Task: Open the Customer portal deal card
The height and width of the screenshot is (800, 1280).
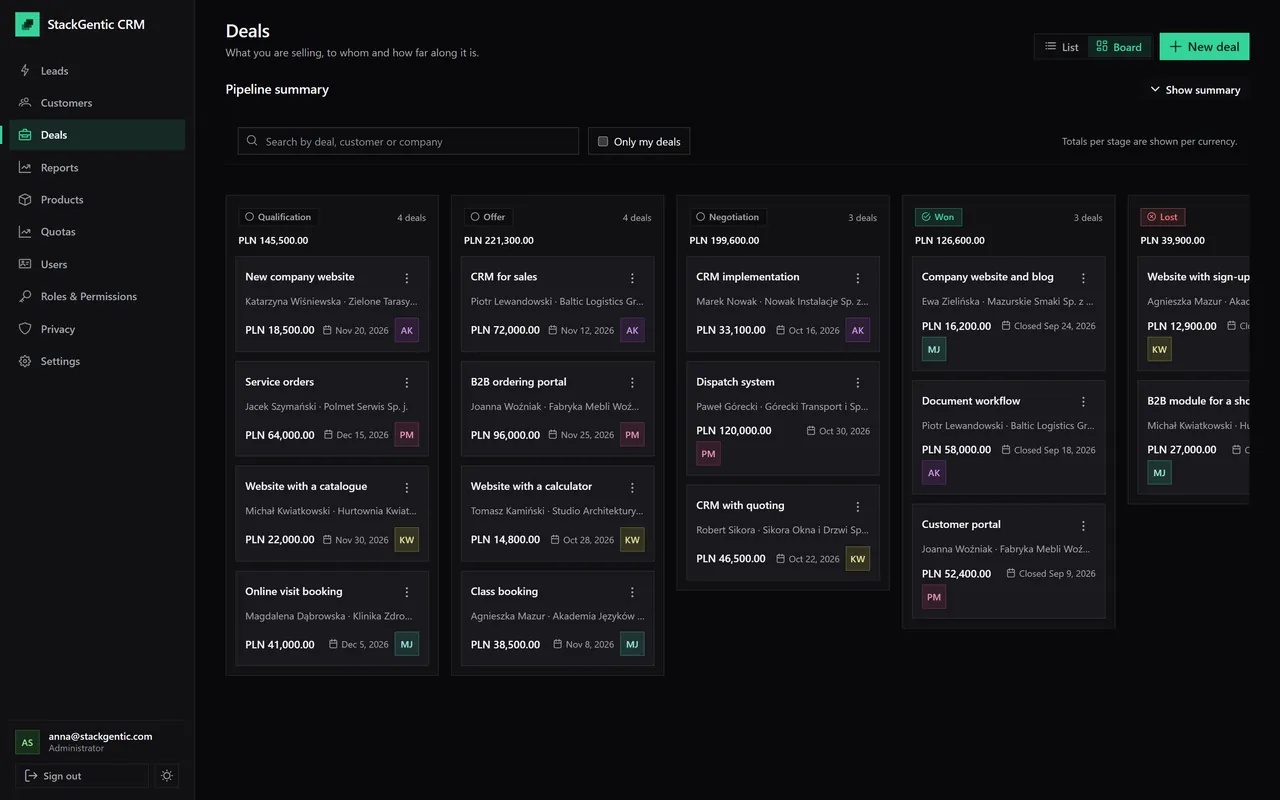Action: [1009, 562]
